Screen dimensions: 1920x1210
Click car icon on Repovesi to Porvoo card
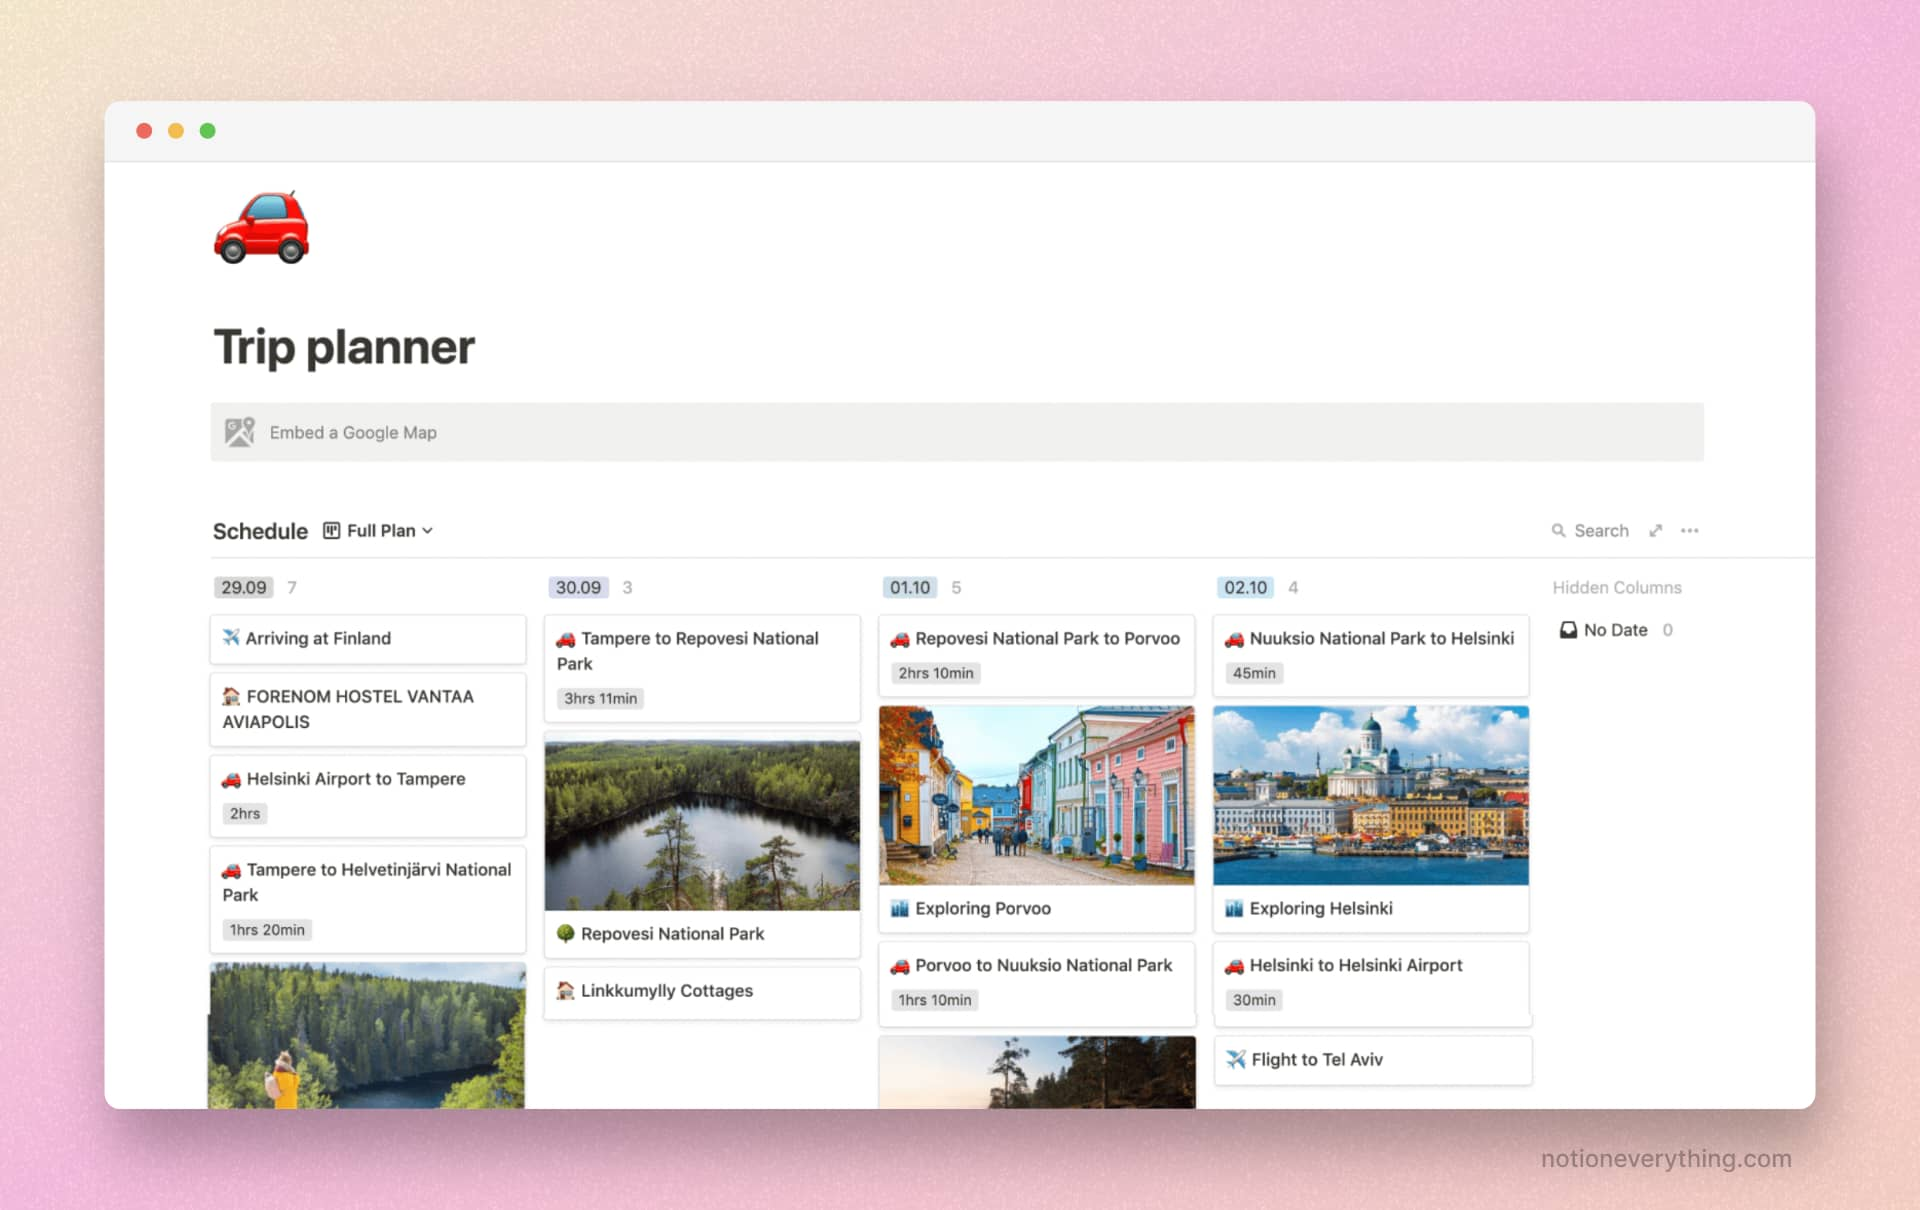pyautogui.click(x=900, y=638)
